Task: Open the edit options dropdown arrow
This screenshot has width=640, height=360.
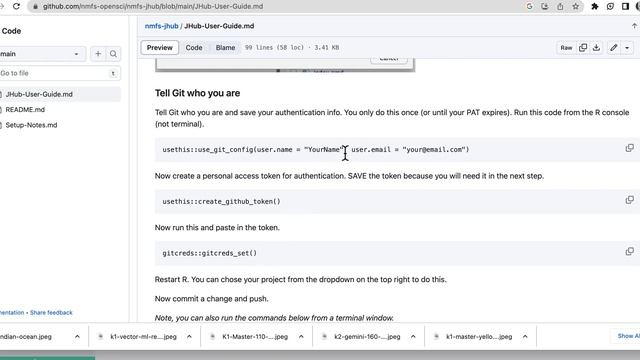Action: pos(627,48)
